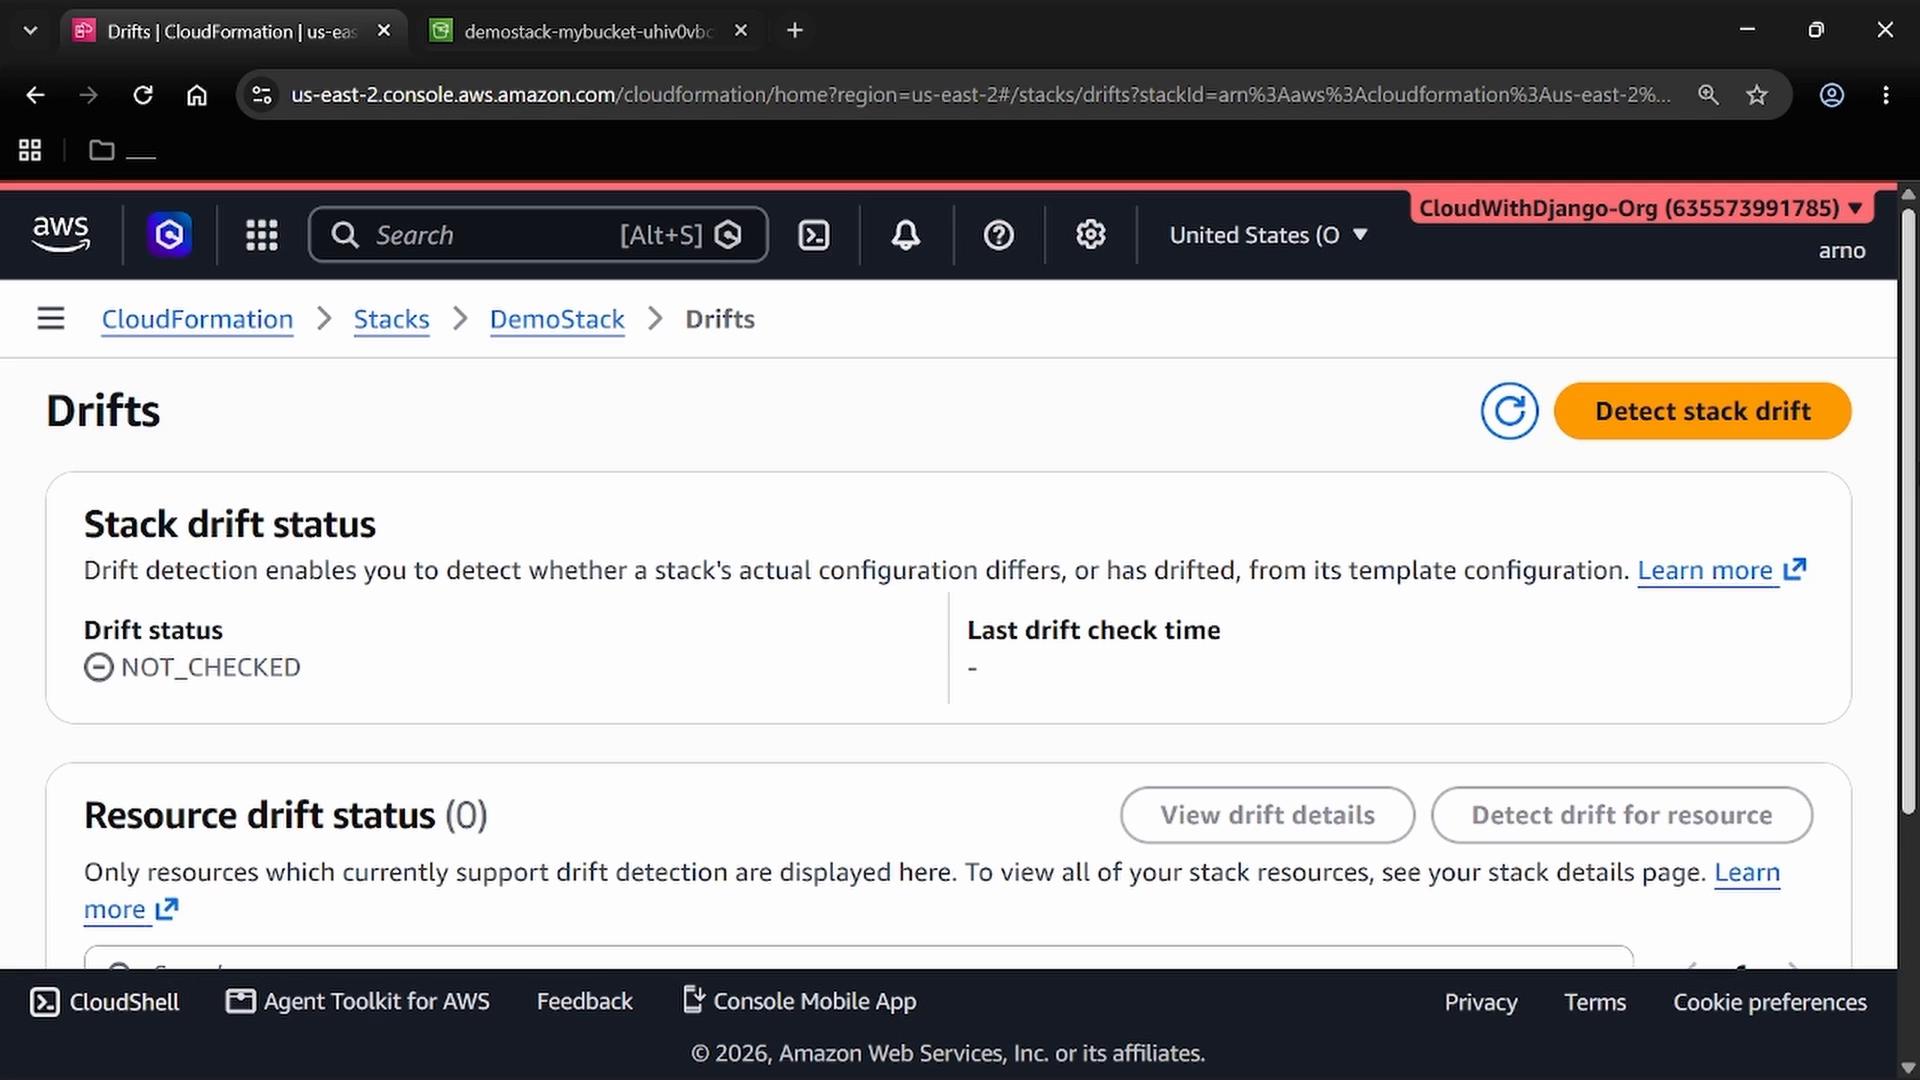Reload the browser page
This screenshot has width=1920, height=1080.
pyautogui.click(x=143, y=95)
